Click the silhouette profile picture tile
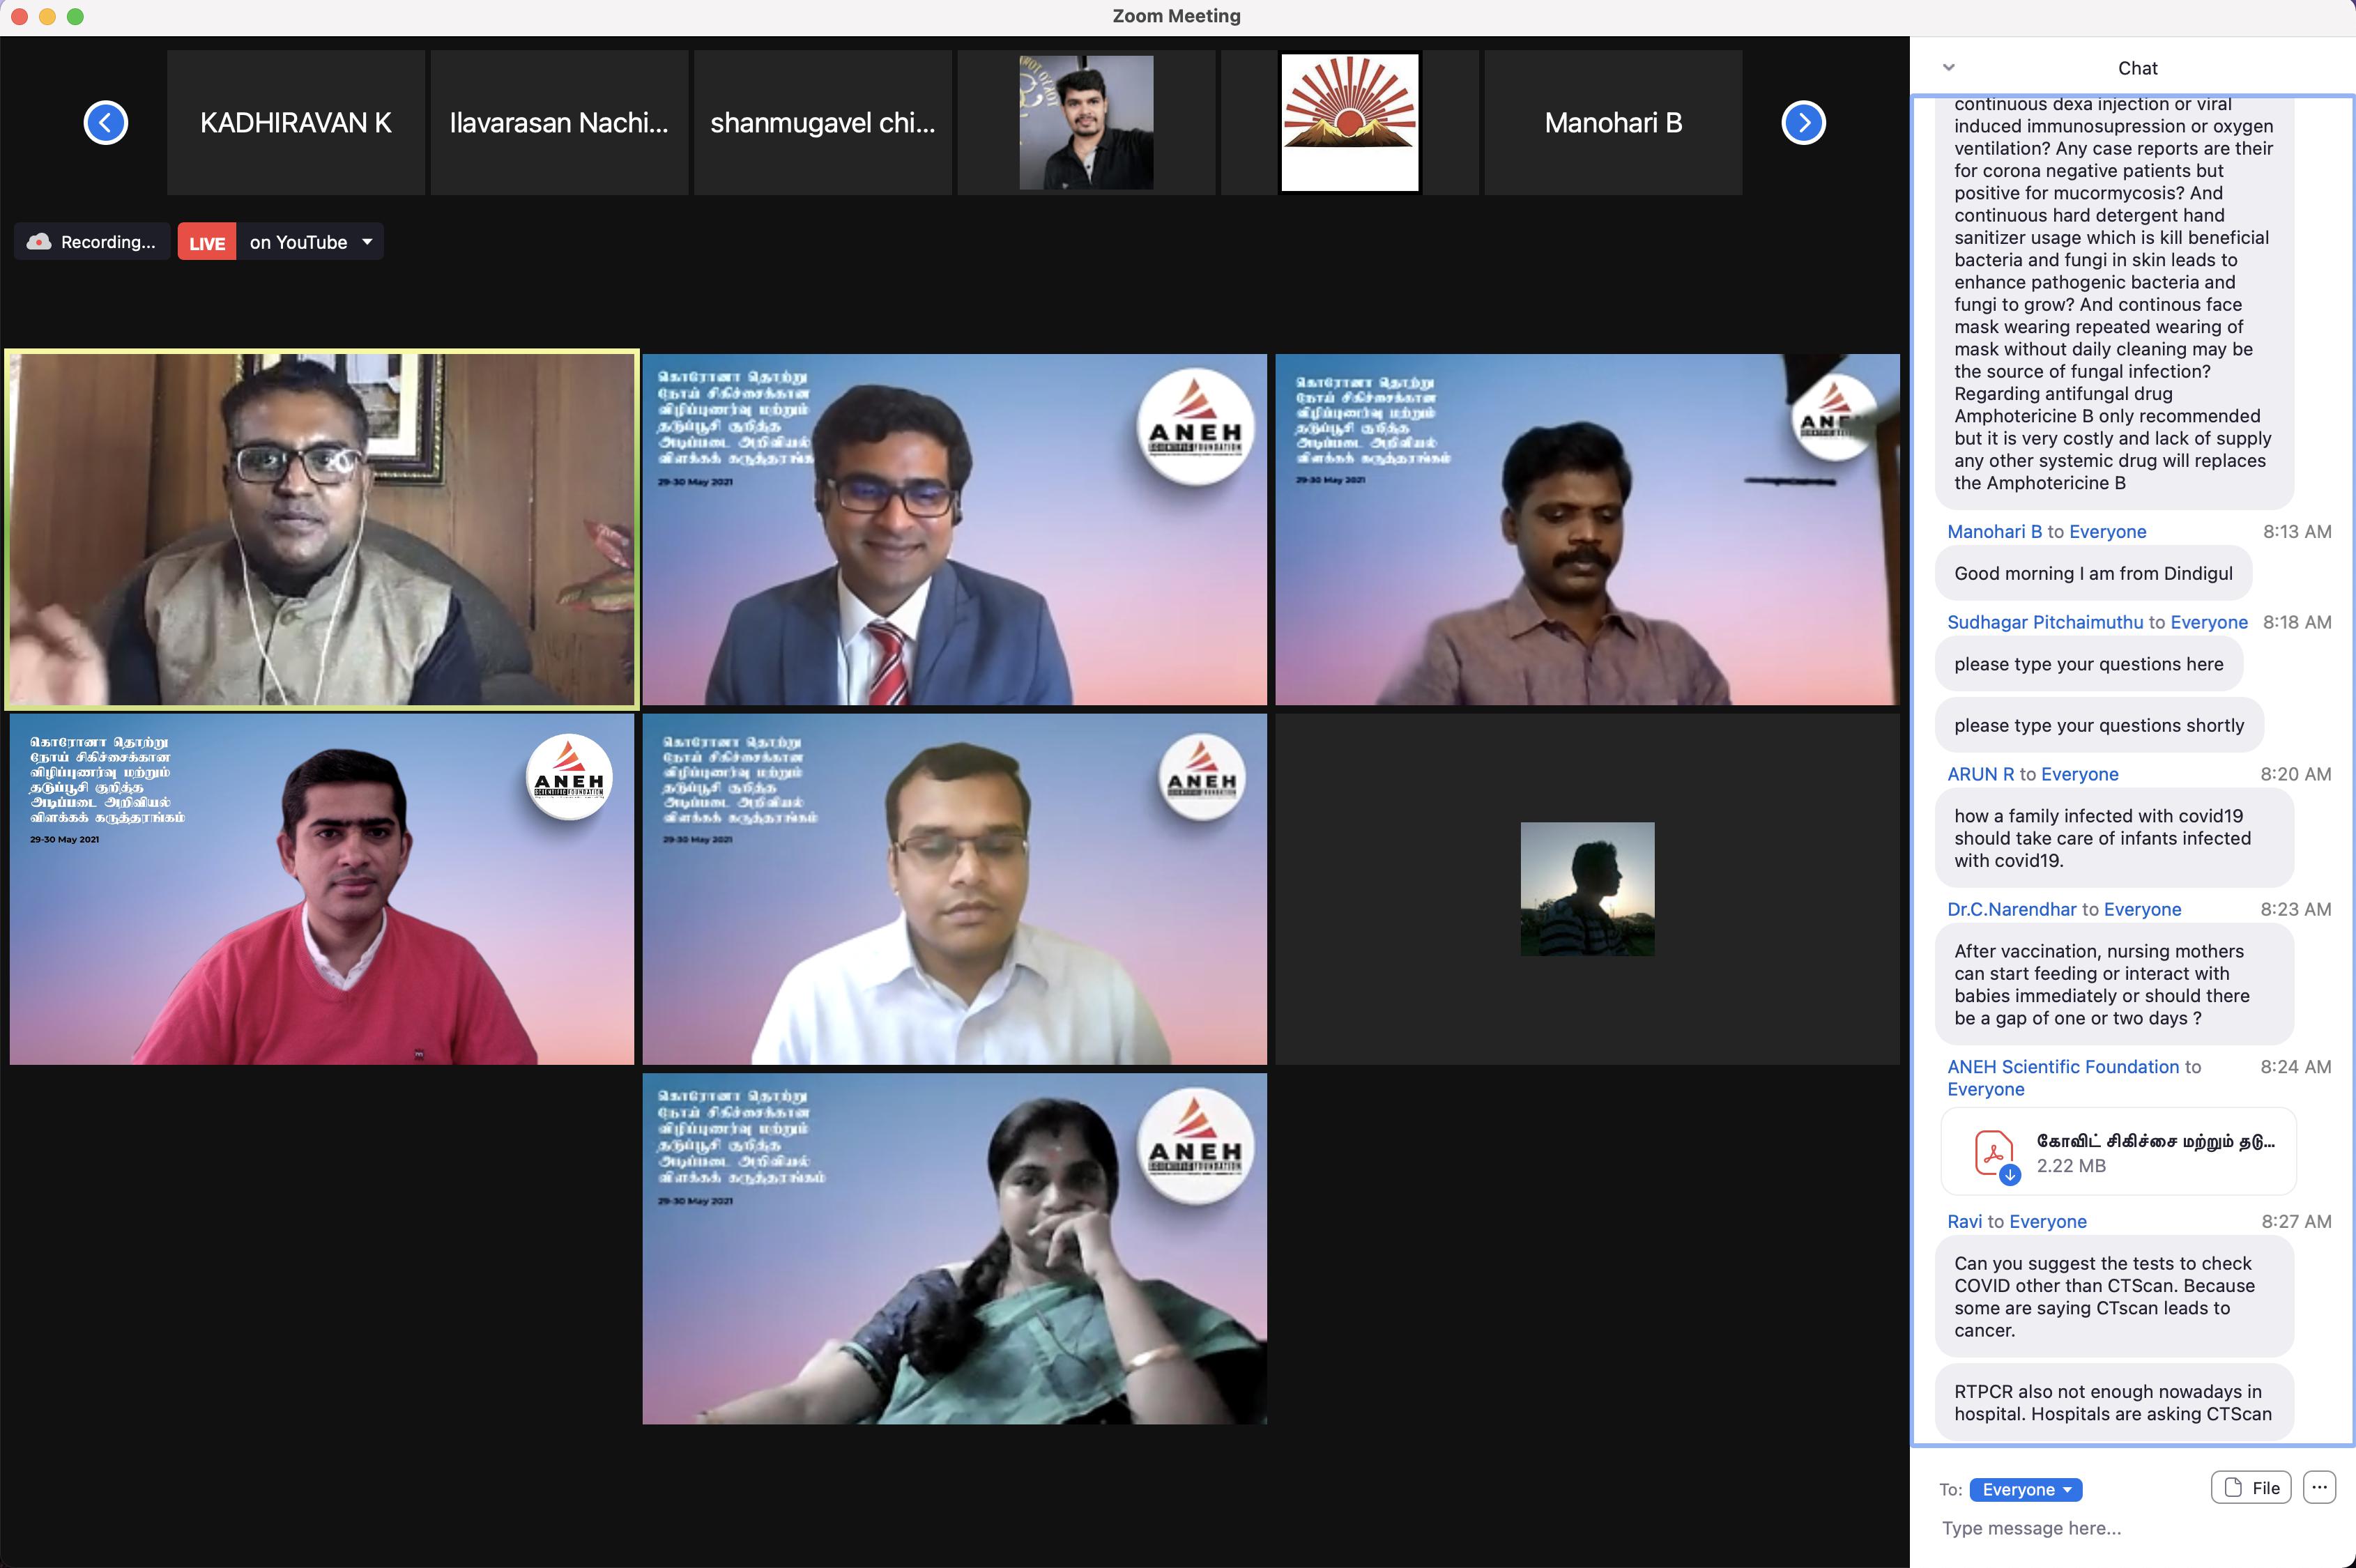Screen dimensions: 2356x1568 click(x=1587, y=889)
